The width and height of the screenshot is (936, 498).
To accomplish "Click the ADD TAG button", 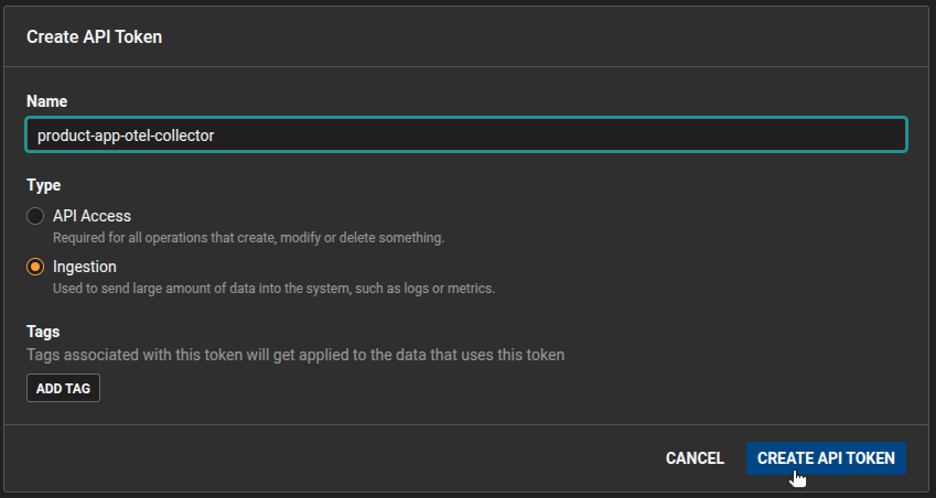I will coord(63,388).
